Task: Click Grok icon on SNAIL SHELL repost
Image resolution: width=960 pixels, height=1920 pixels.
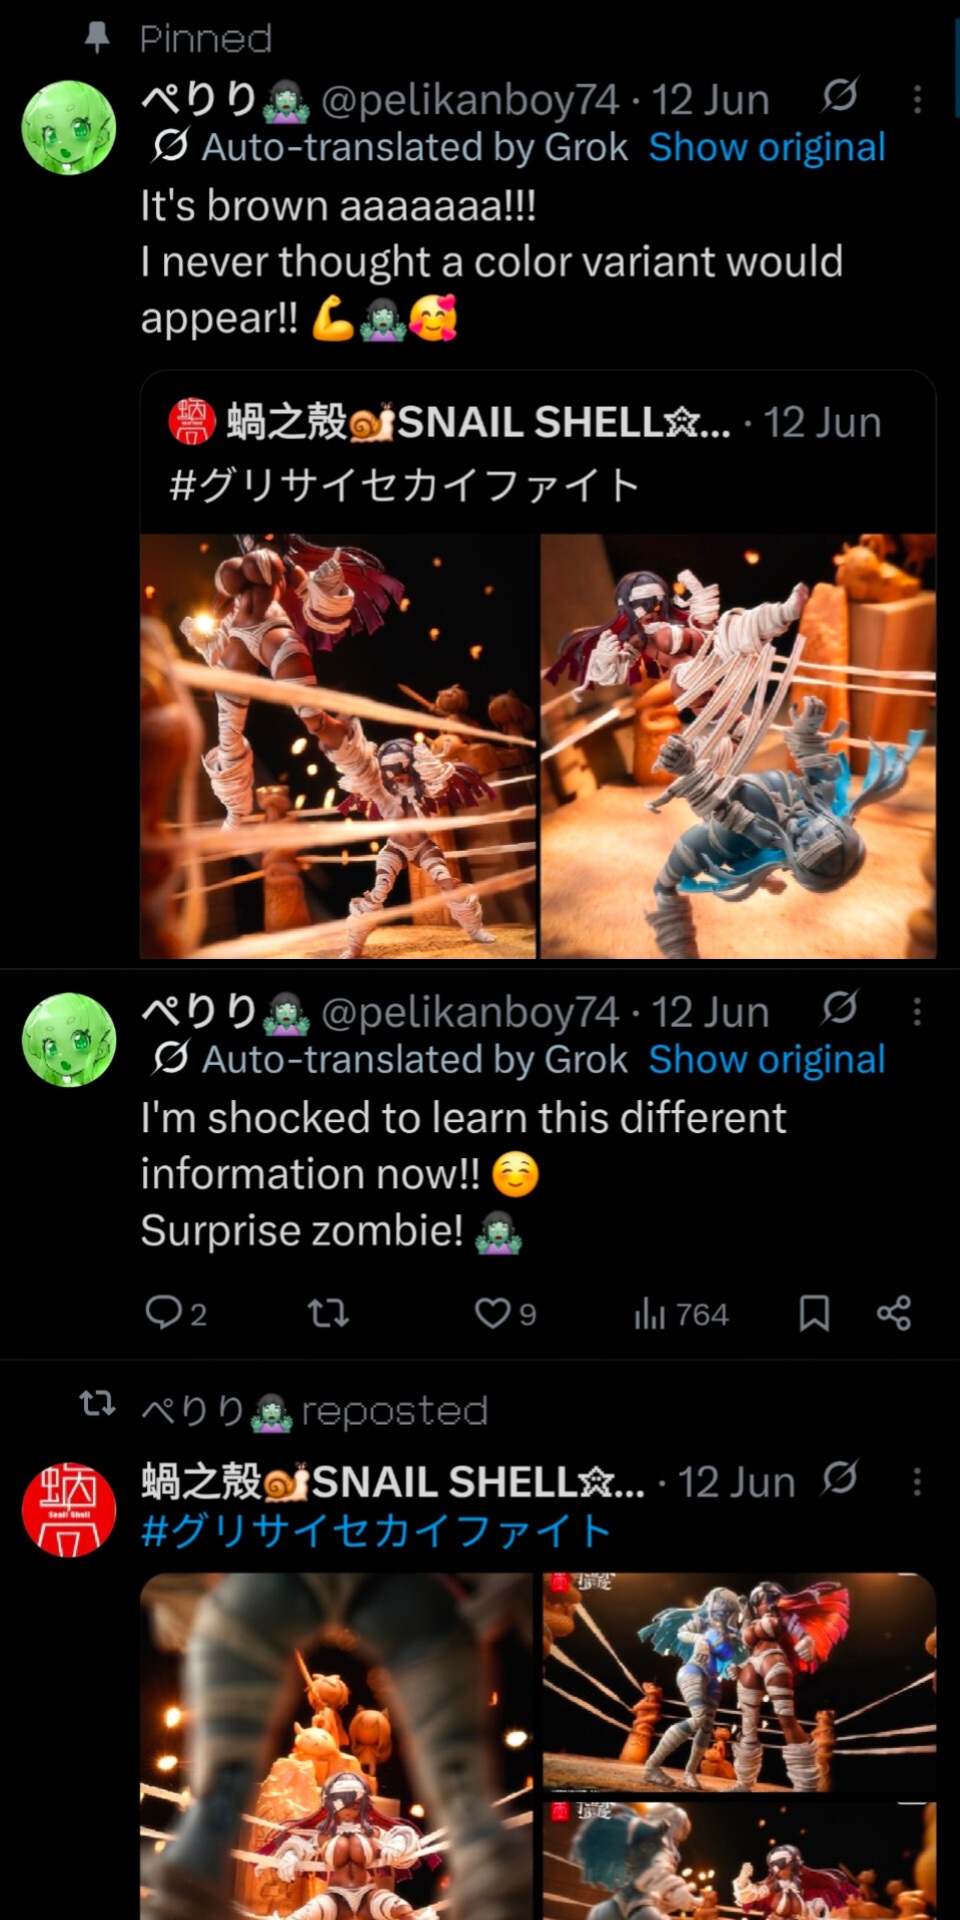Action: pyautogui.click(x=840, y=1477)
